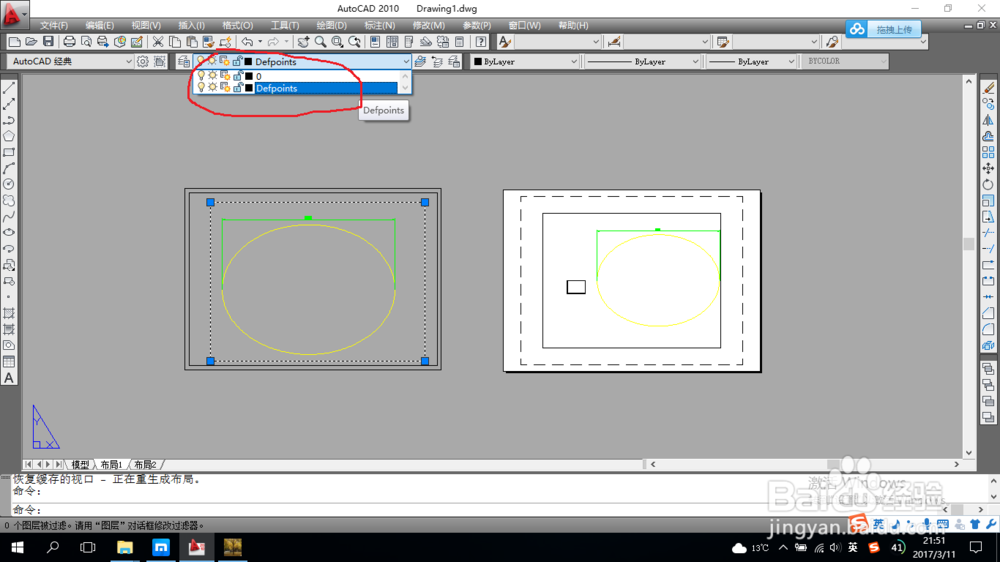Screen dimensions: 1000x562
Task: Select the Multiline Text A tool
Action: click(x=9, y=378)
